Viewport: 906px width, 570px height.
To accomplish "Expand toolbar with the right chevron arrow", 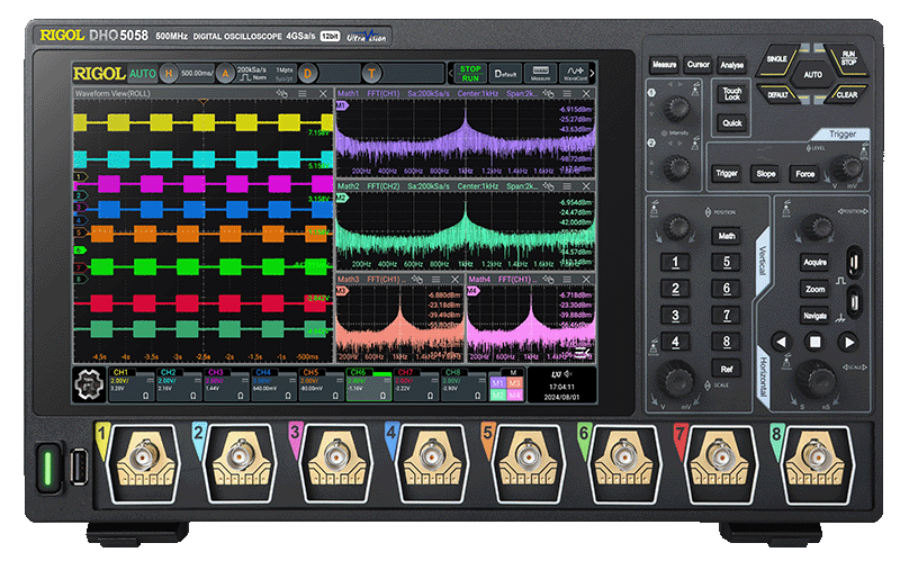I will click(592, 73).
